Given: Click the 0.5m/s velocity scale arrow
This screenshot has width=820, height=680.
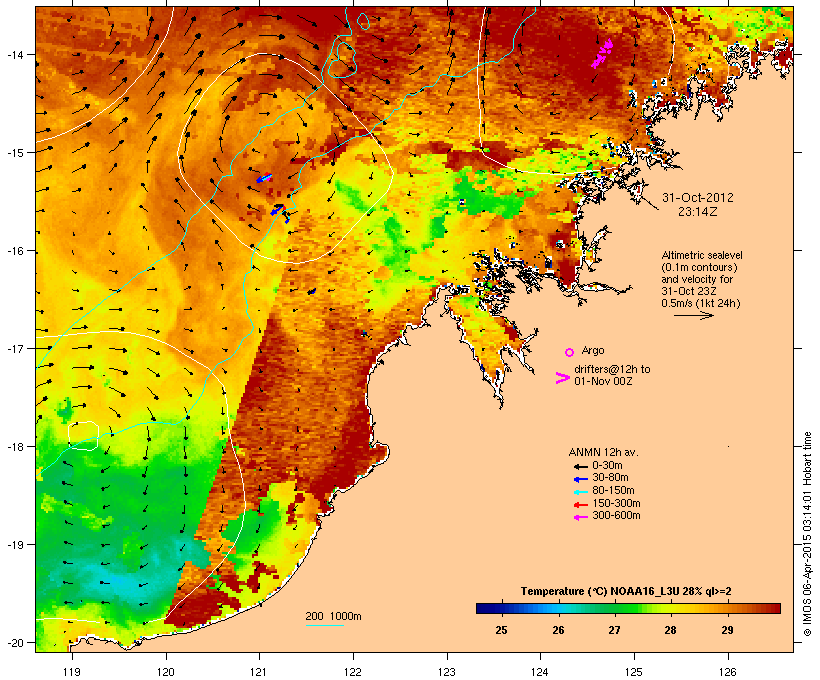Looking at the screenshot, I should point(693,315).
